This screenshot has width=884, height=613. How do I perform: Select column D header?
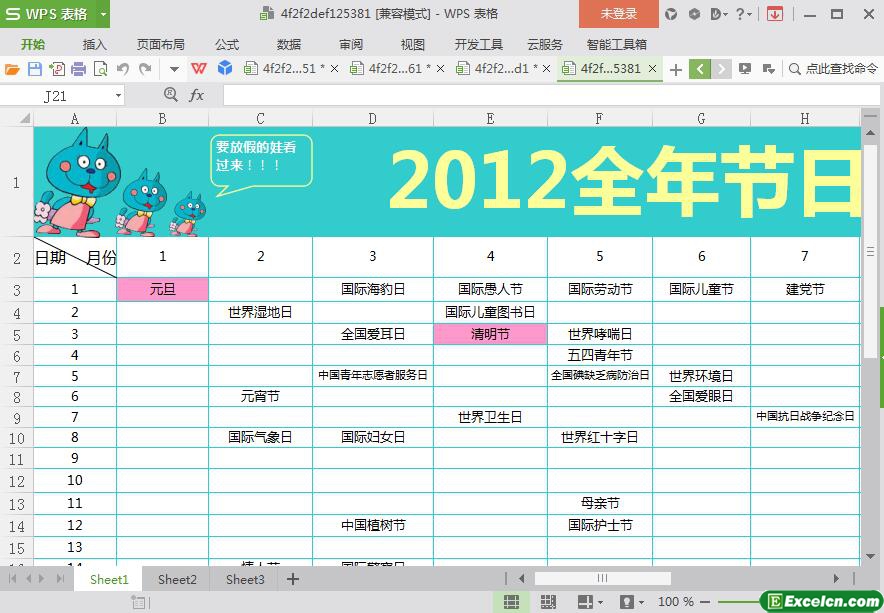pyautogui.click(x=373, y=118)
